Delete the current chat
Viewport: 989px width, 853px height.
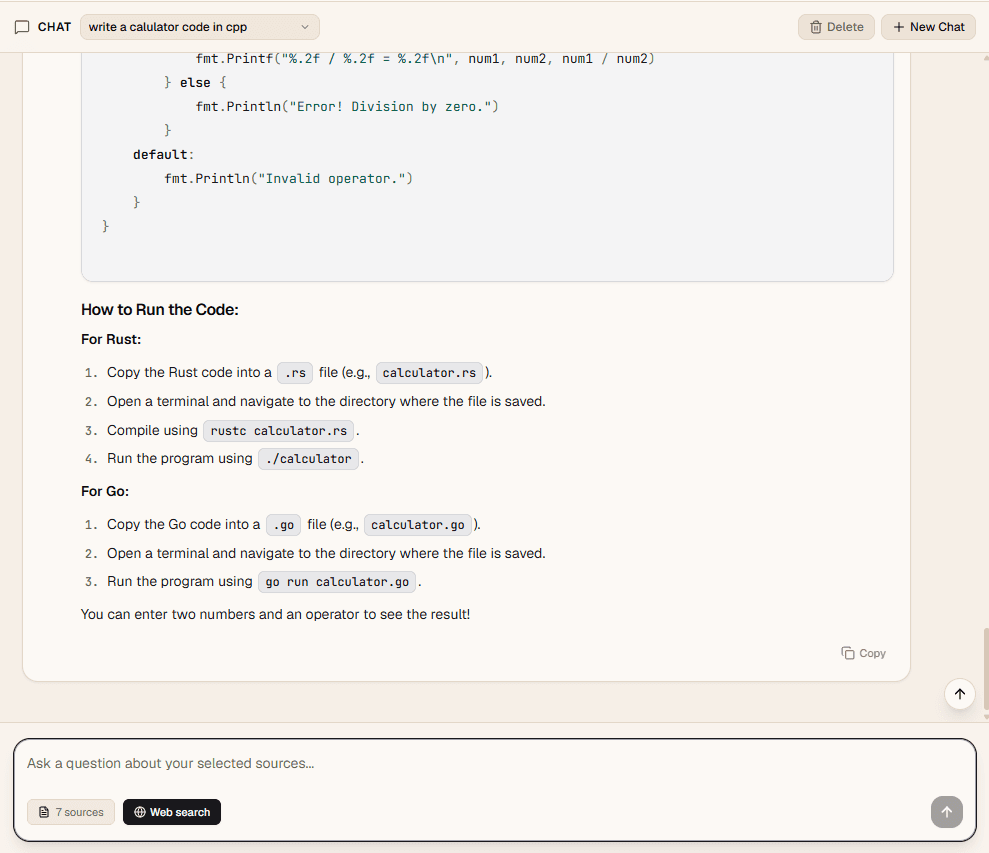(836, 27)
